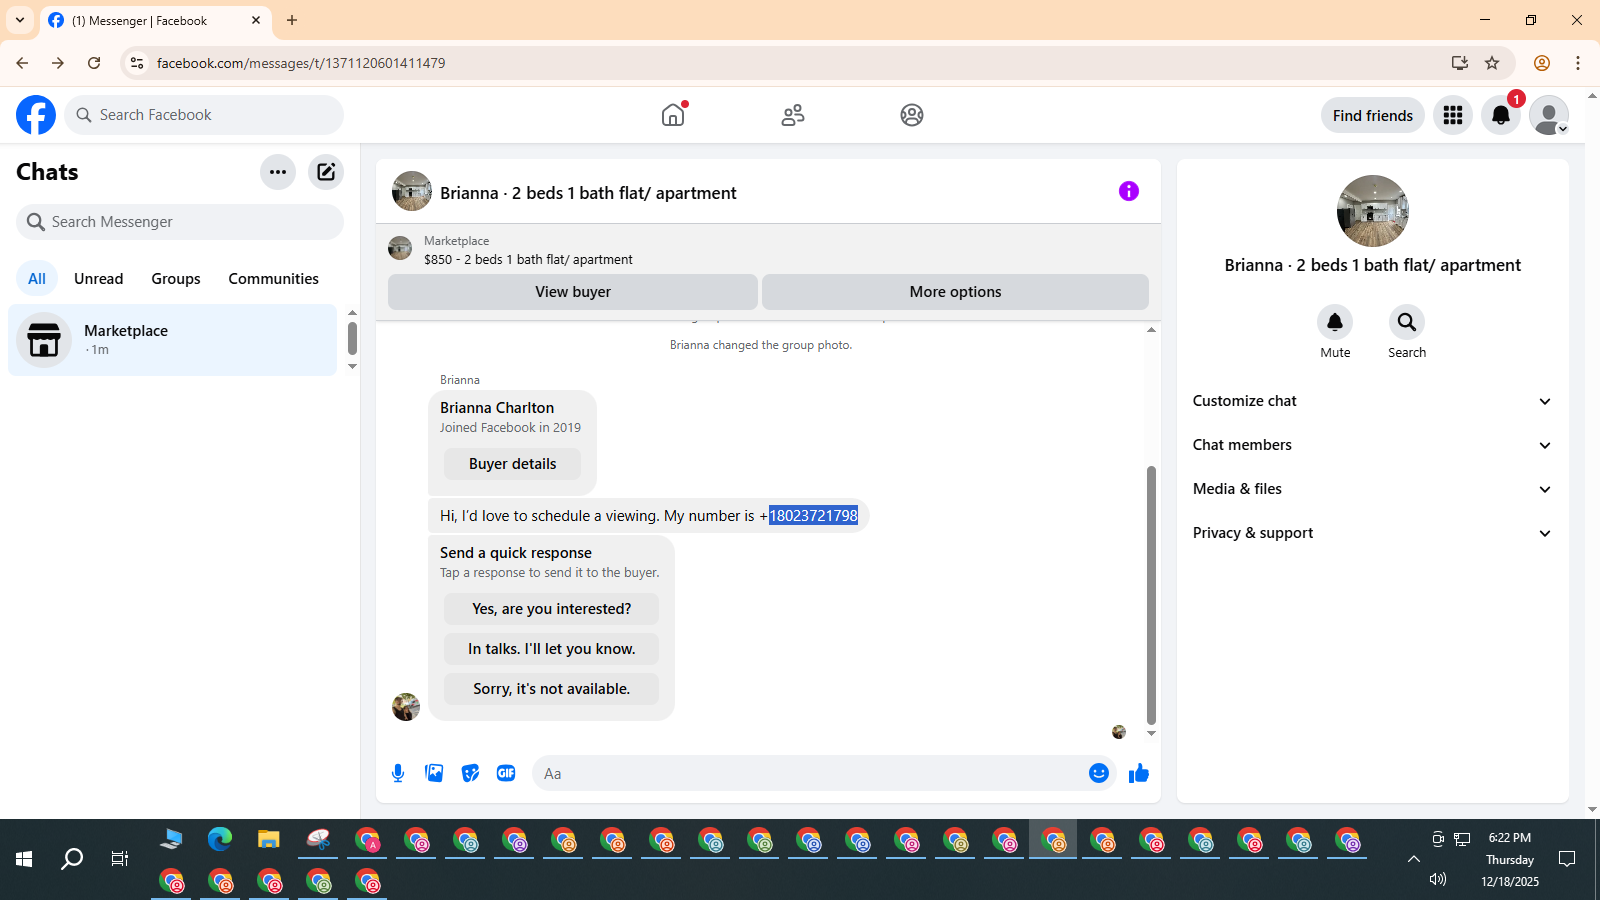Screen dimensions: 1600x900
Task: Click the listing photo in the details panel
Action: (x=1373, y=211)
